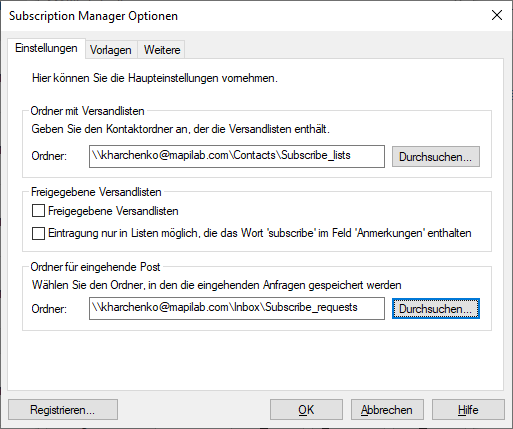This screenshot has width=513, height=429.
Task: Open the Weitere tab
Action: 162,50
